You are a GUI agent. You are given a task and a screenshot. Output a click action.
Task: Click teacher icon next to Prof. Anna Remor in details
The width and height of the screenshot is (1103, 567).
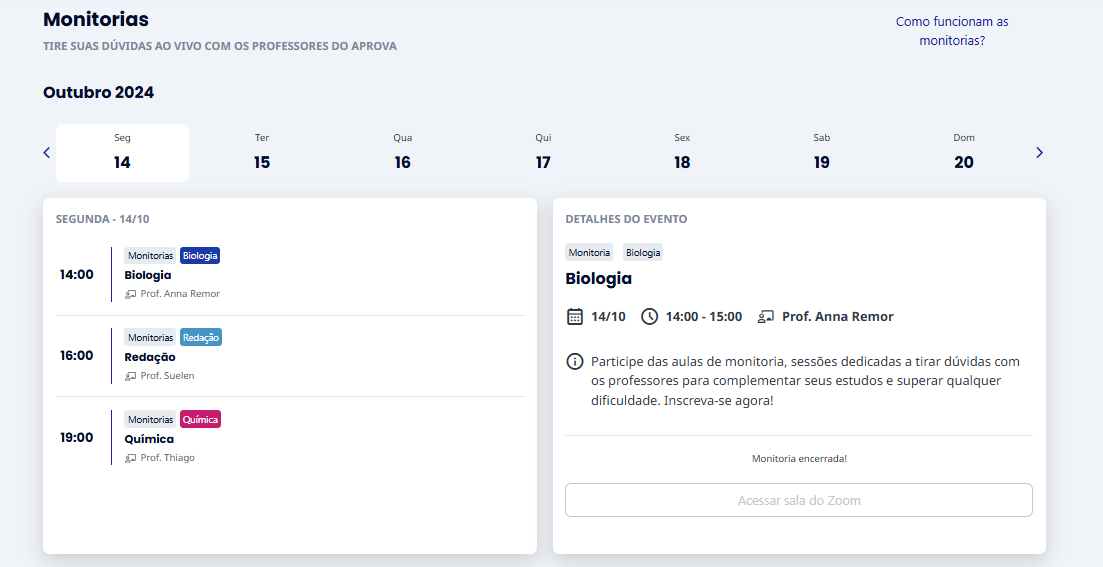pyautogui.click(x=765, y=317)
